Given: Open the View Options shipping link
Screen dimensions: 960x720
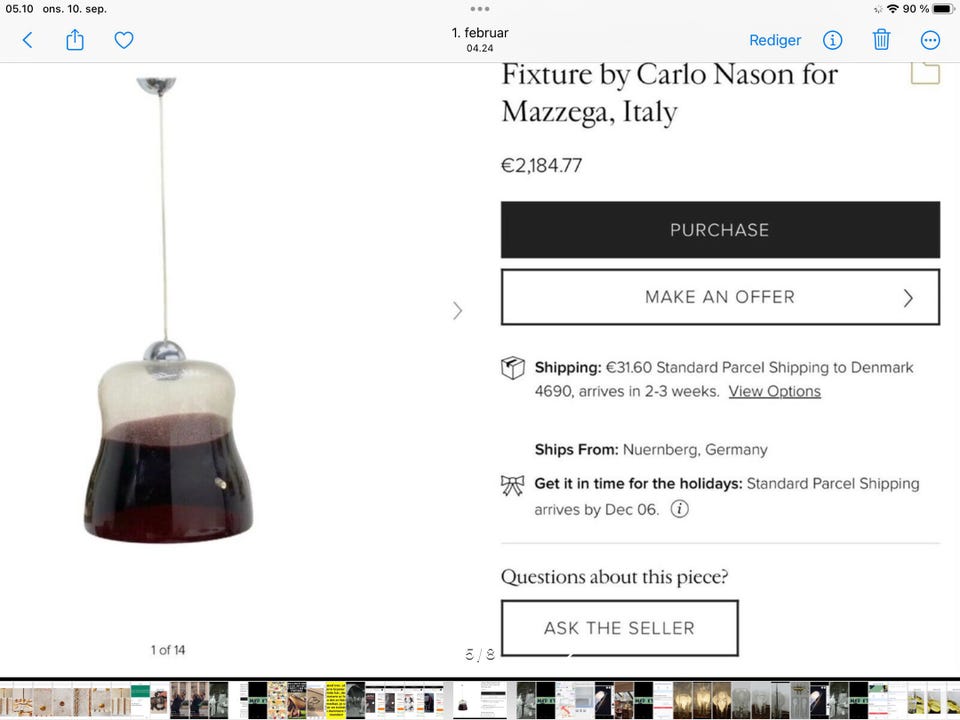Looking at the screenshot, I should (x=774, y=391).
